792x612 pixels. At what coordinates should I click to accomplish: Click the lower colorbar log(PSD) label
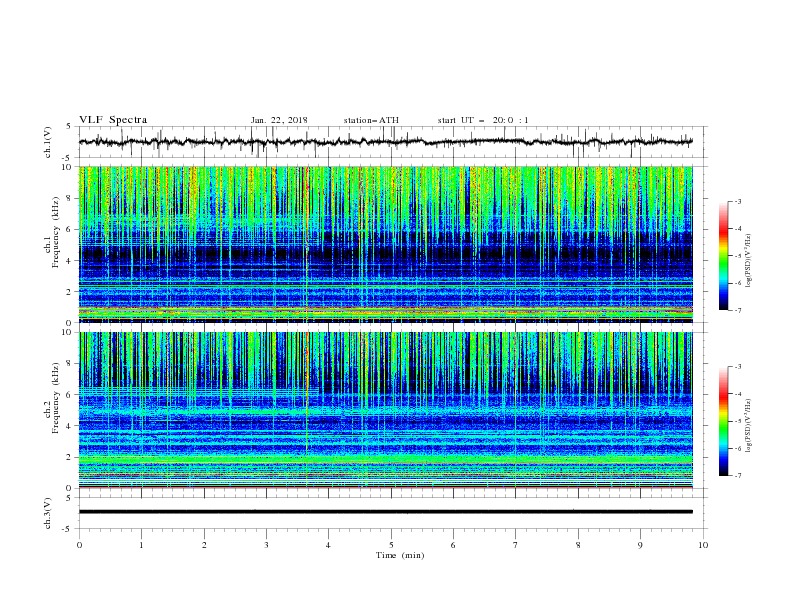[749, 425]
